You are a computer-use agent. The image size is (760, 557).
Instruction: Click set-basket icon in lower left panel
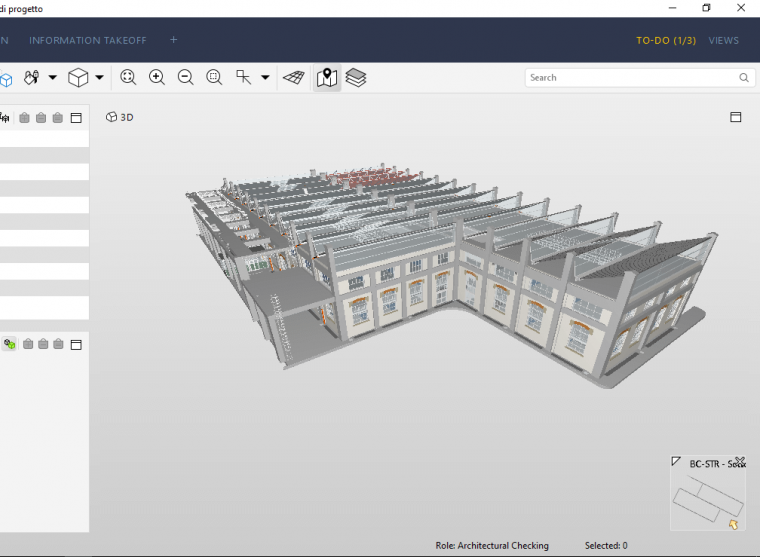coord(59,344)
